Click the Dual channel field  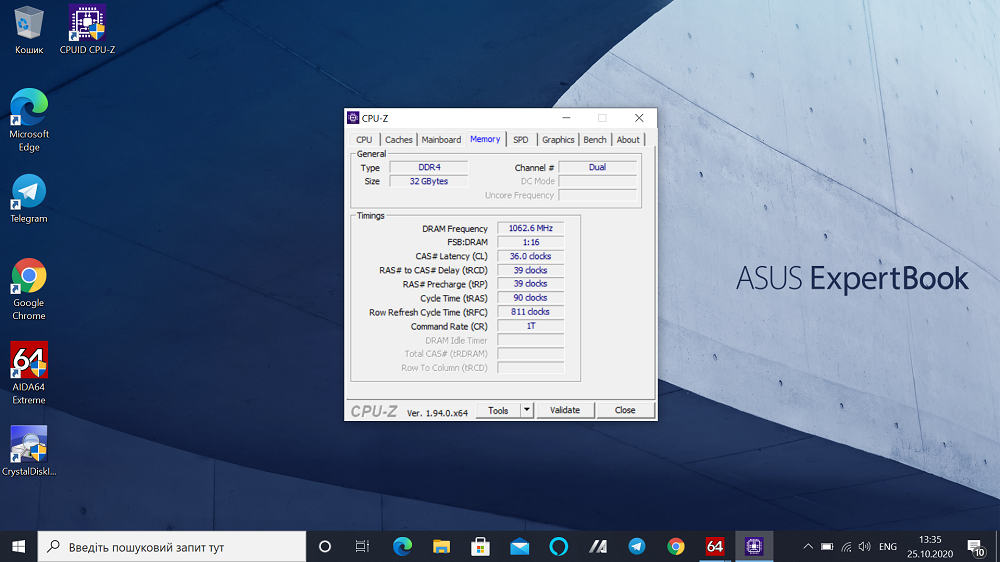[x=598, y=167]
